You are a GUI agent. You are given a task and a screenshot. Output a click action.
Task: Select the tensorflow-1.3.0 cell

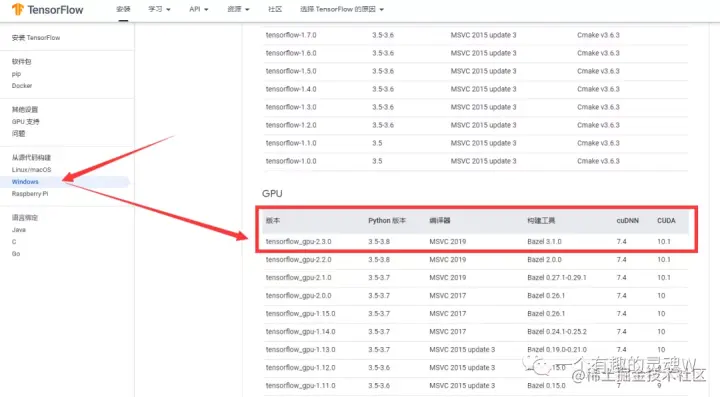click(x=291, y=107)
